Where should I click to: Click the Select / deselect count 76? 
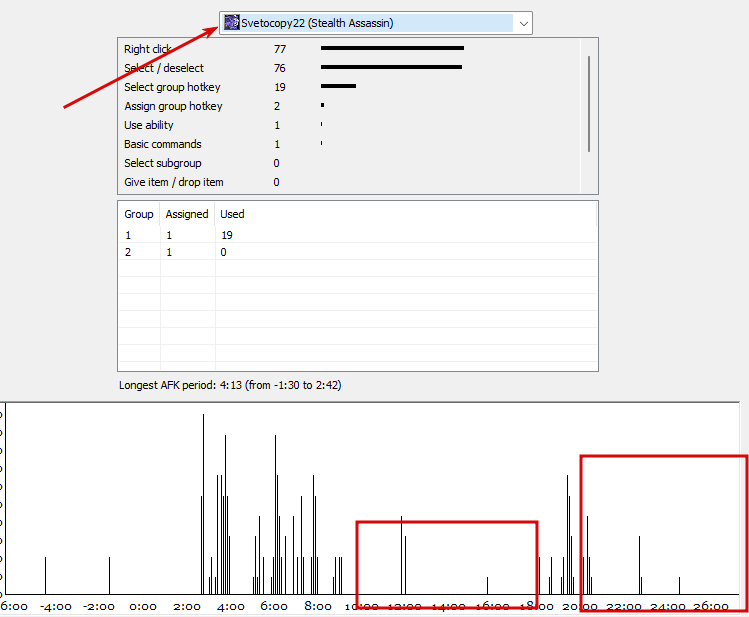tap(280, 68)
